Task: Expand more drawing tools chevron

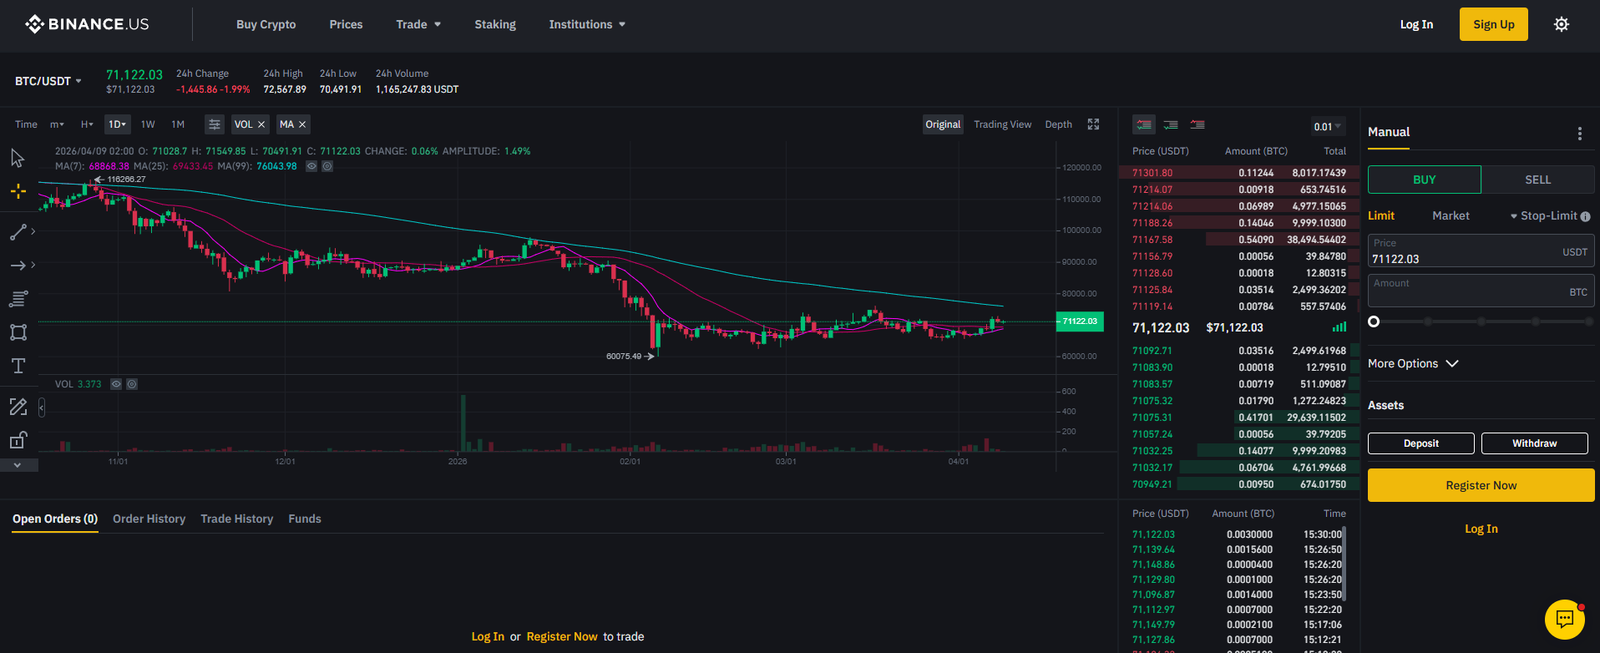Action: click(x=18, y=465)
